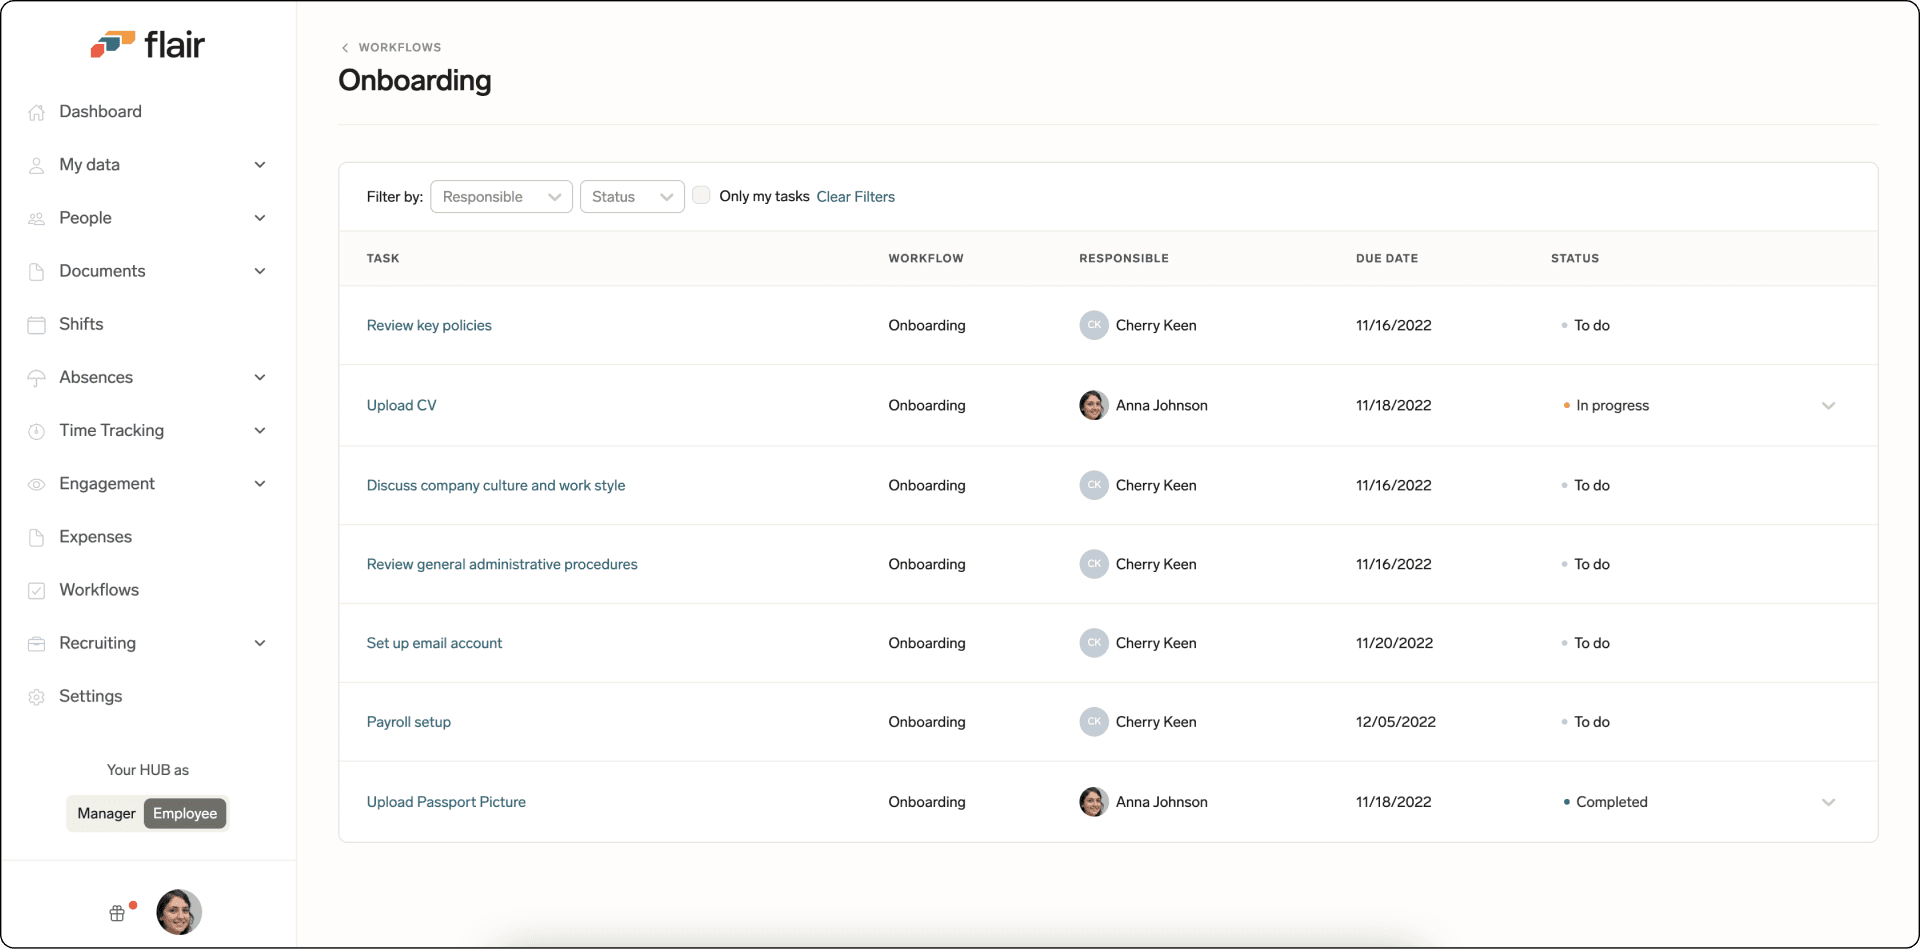Expand the Absences menu chevron
1920x949 pixels.
pos(260,377)
